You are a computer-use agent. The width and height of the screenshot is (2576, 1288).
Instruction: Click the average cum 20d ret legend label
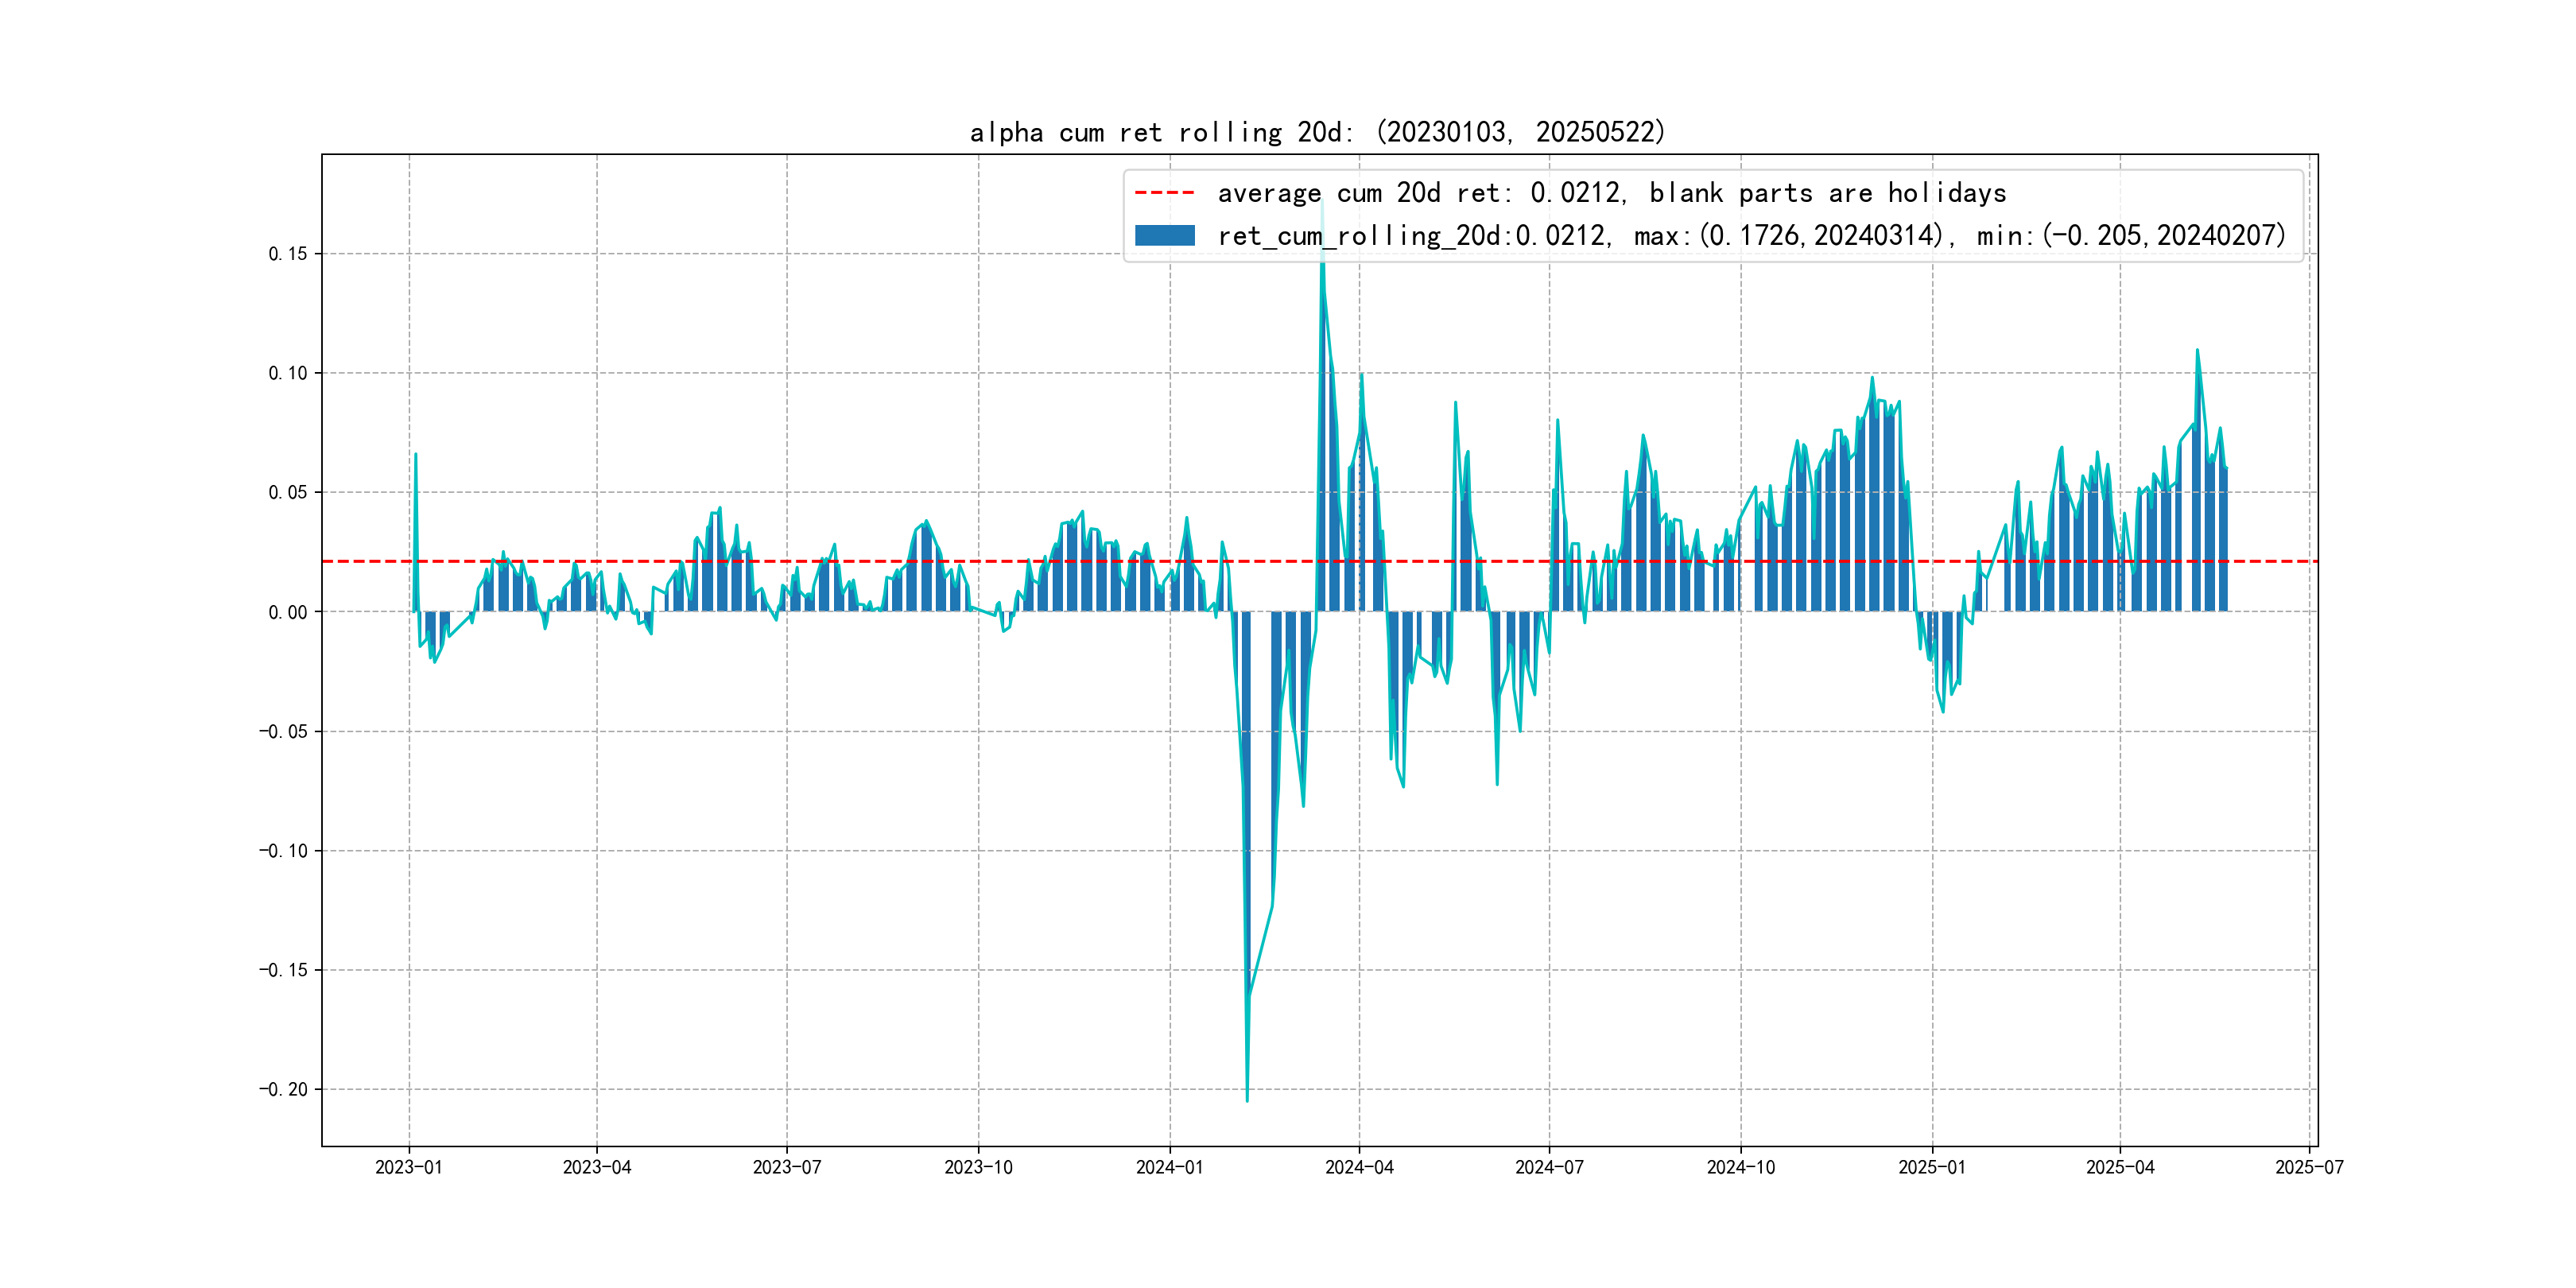coord(1611,193)
